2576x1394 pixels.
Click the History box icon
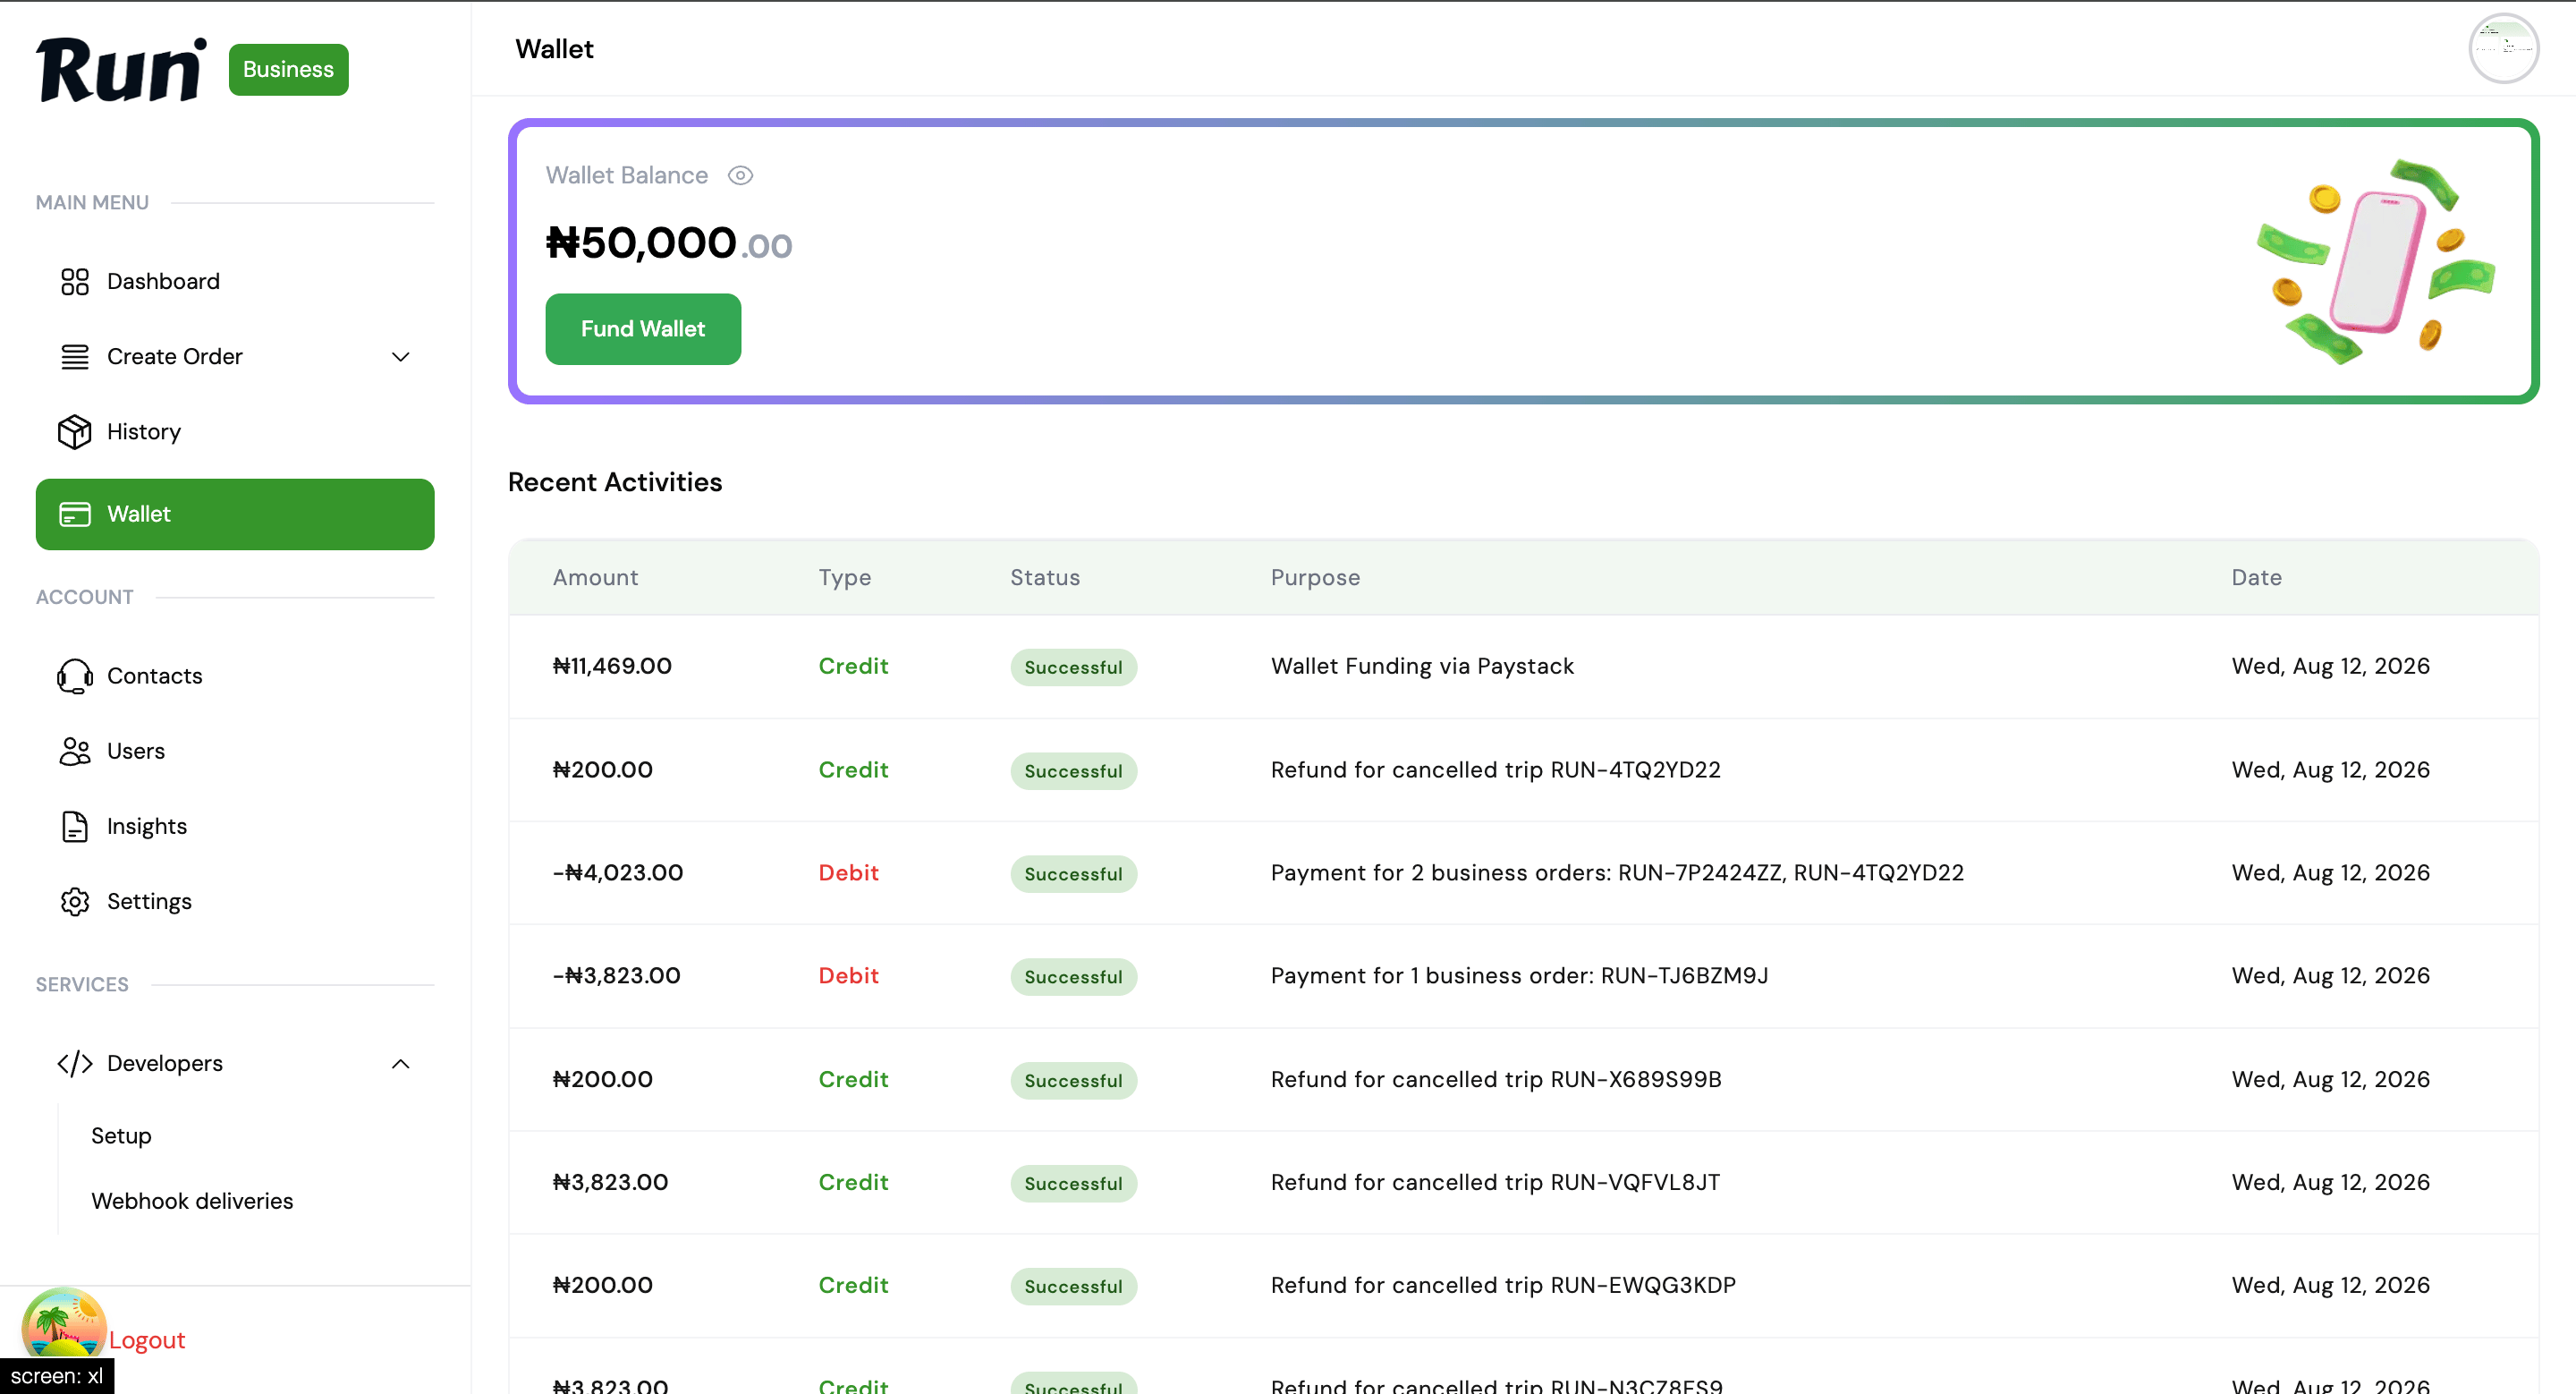[x=75, y=432]
